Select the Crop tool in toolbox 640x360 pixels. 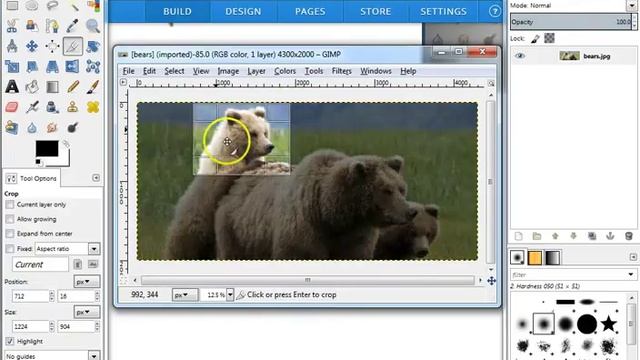[x=73, y=46]
